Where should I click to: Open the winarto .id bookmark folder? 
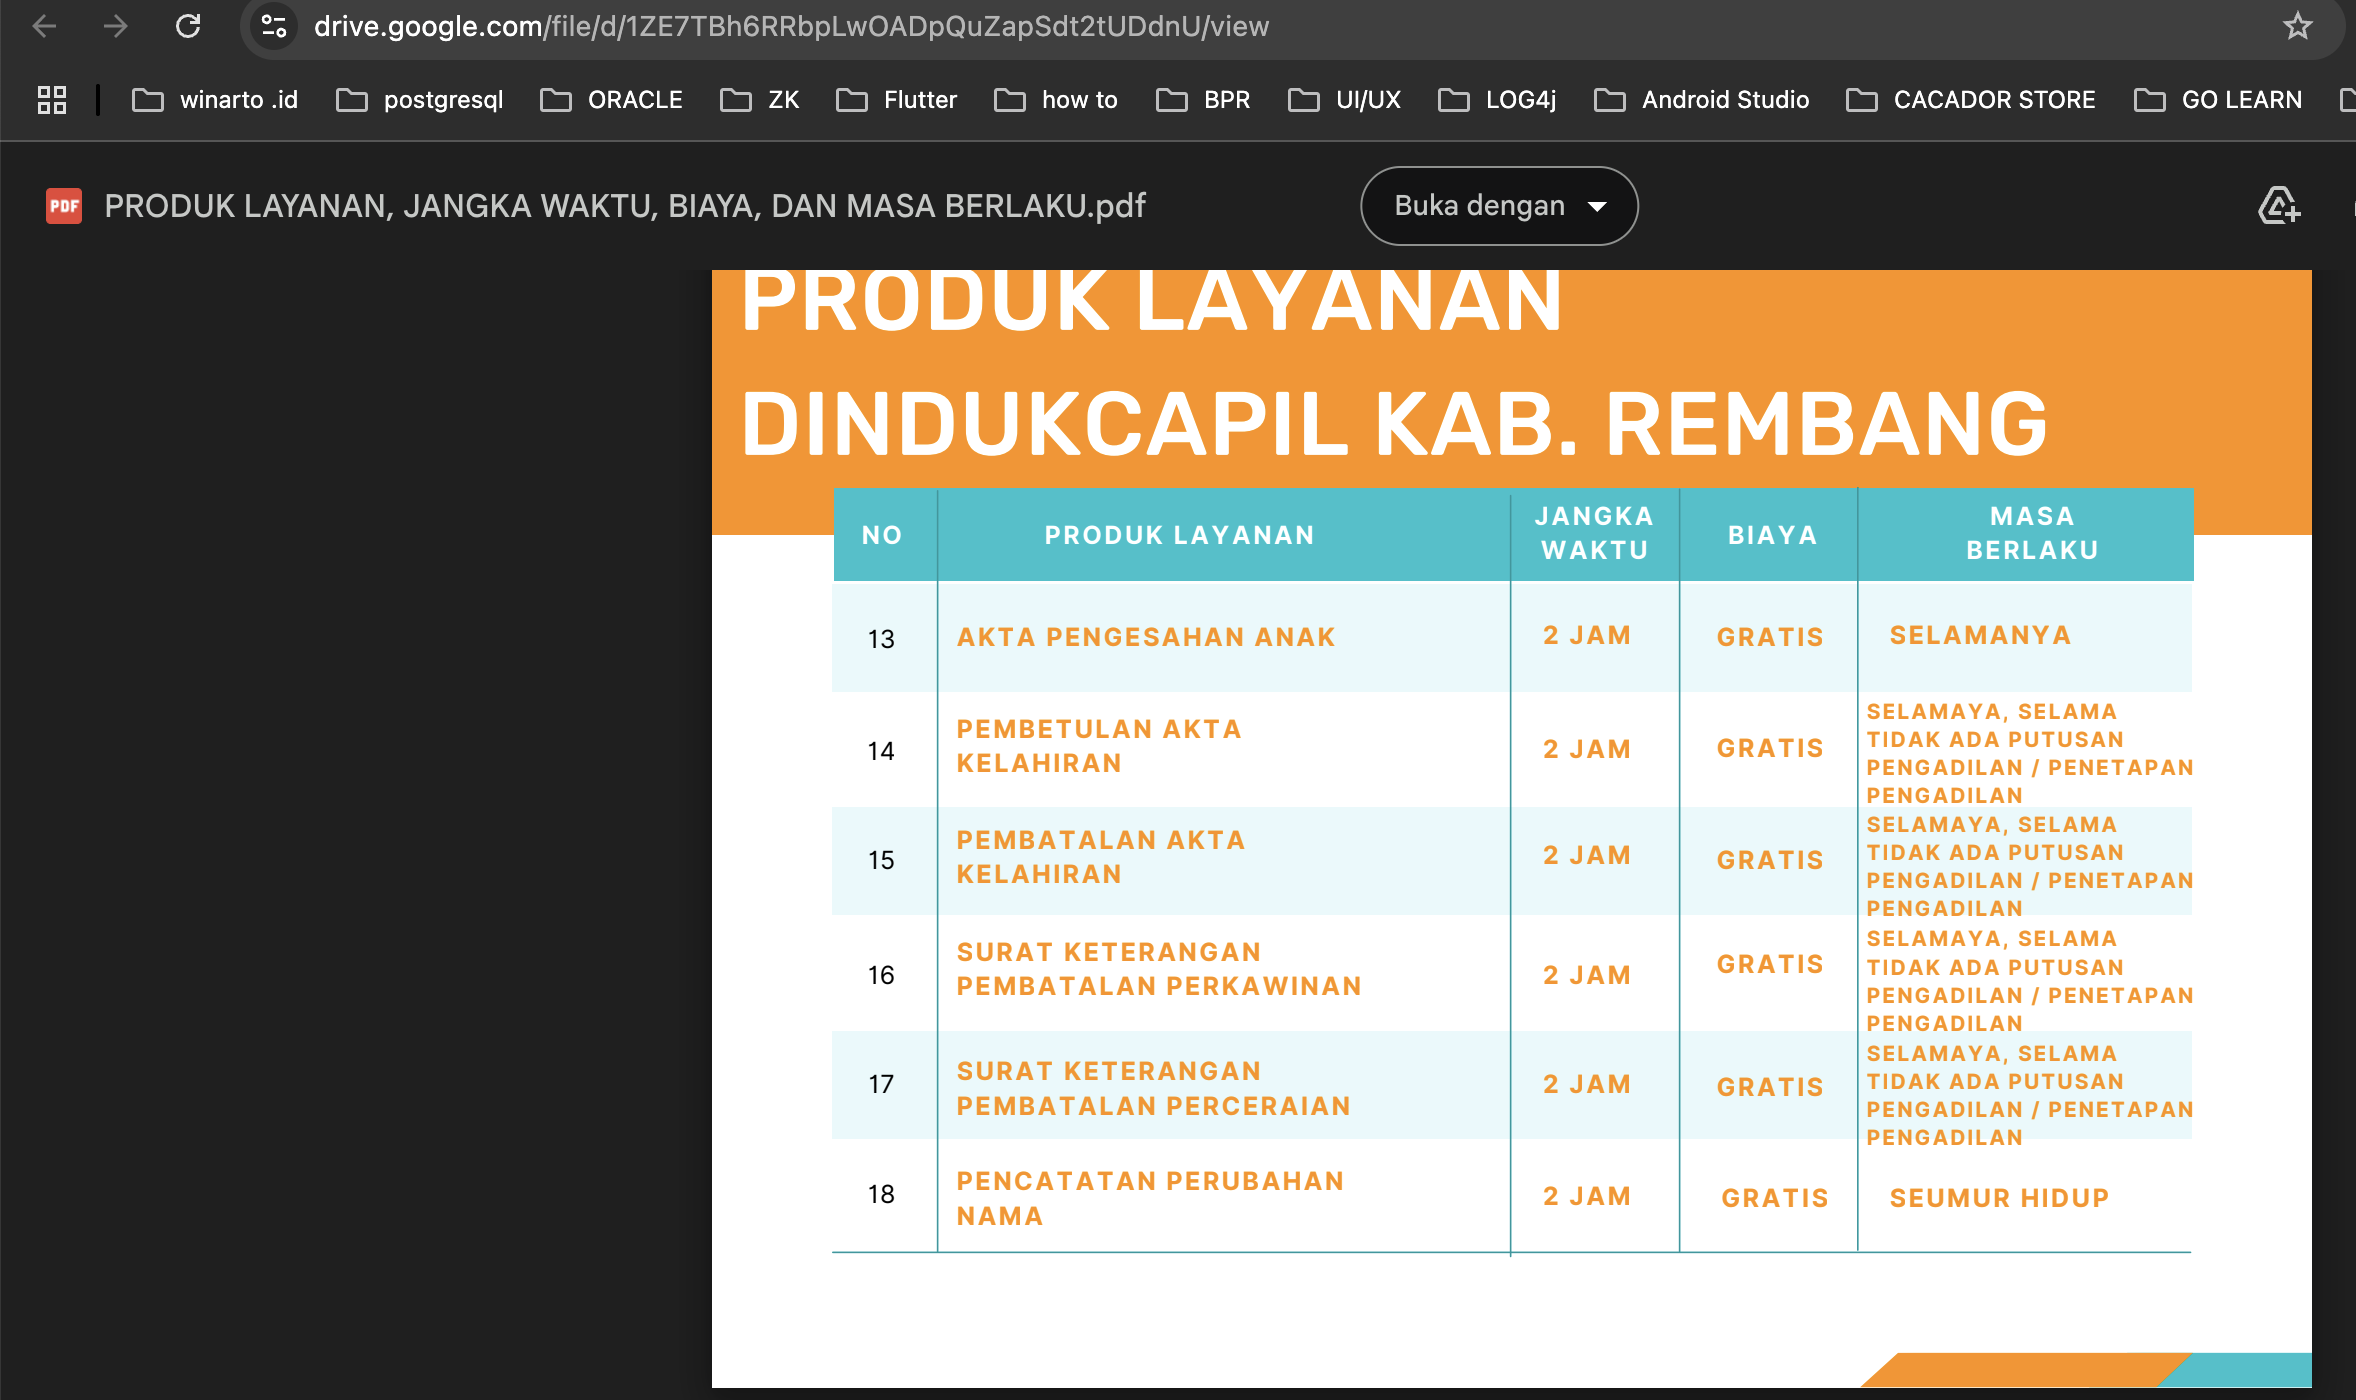tap(216, 100)
